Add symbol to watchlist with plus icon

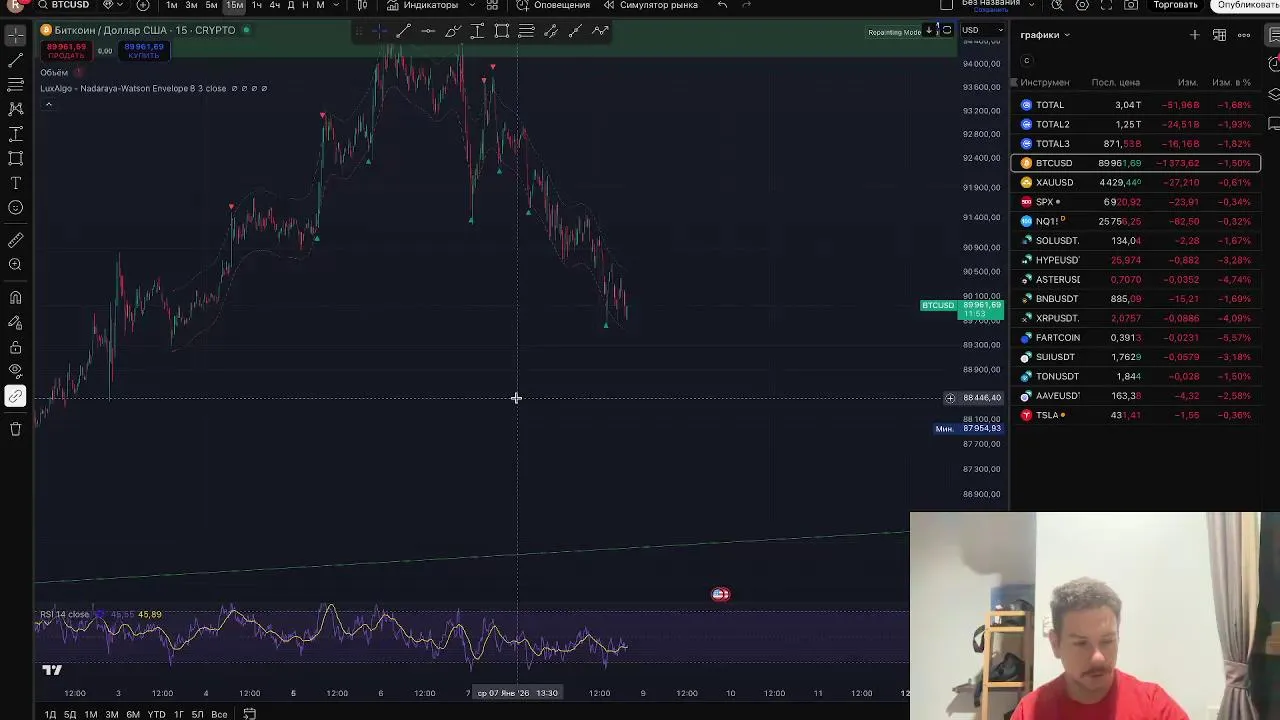point(1195,35)
